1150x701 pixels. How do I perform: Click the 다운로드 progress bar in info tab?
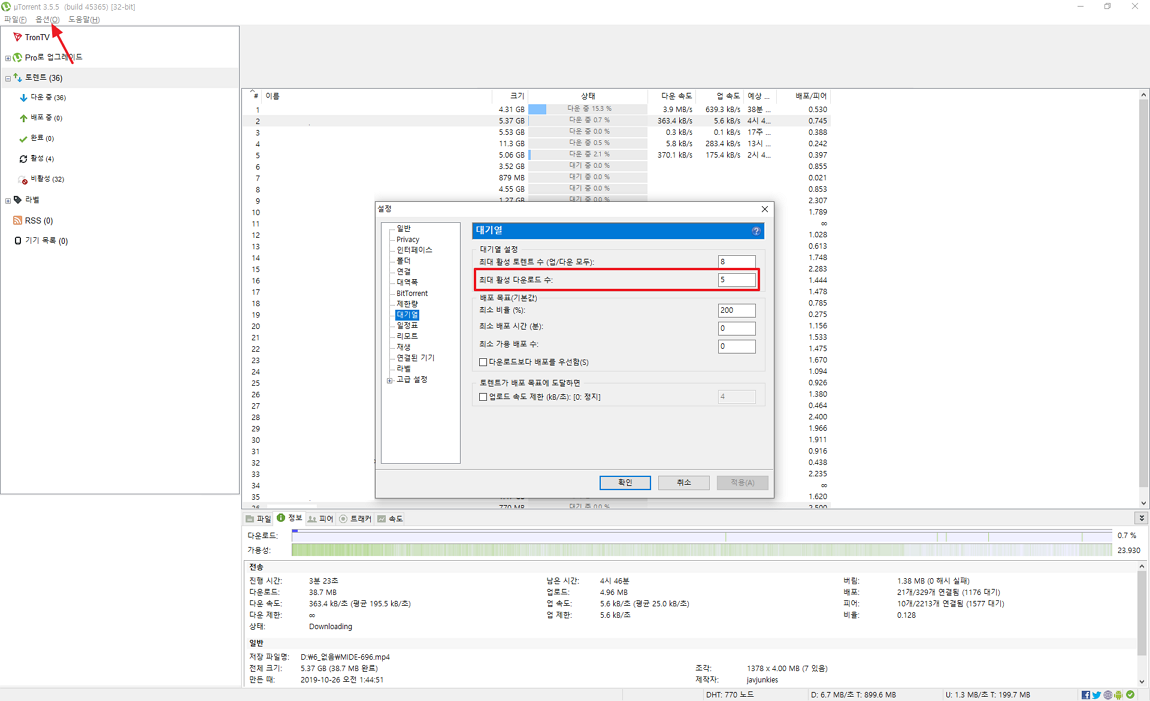(702, 536)
